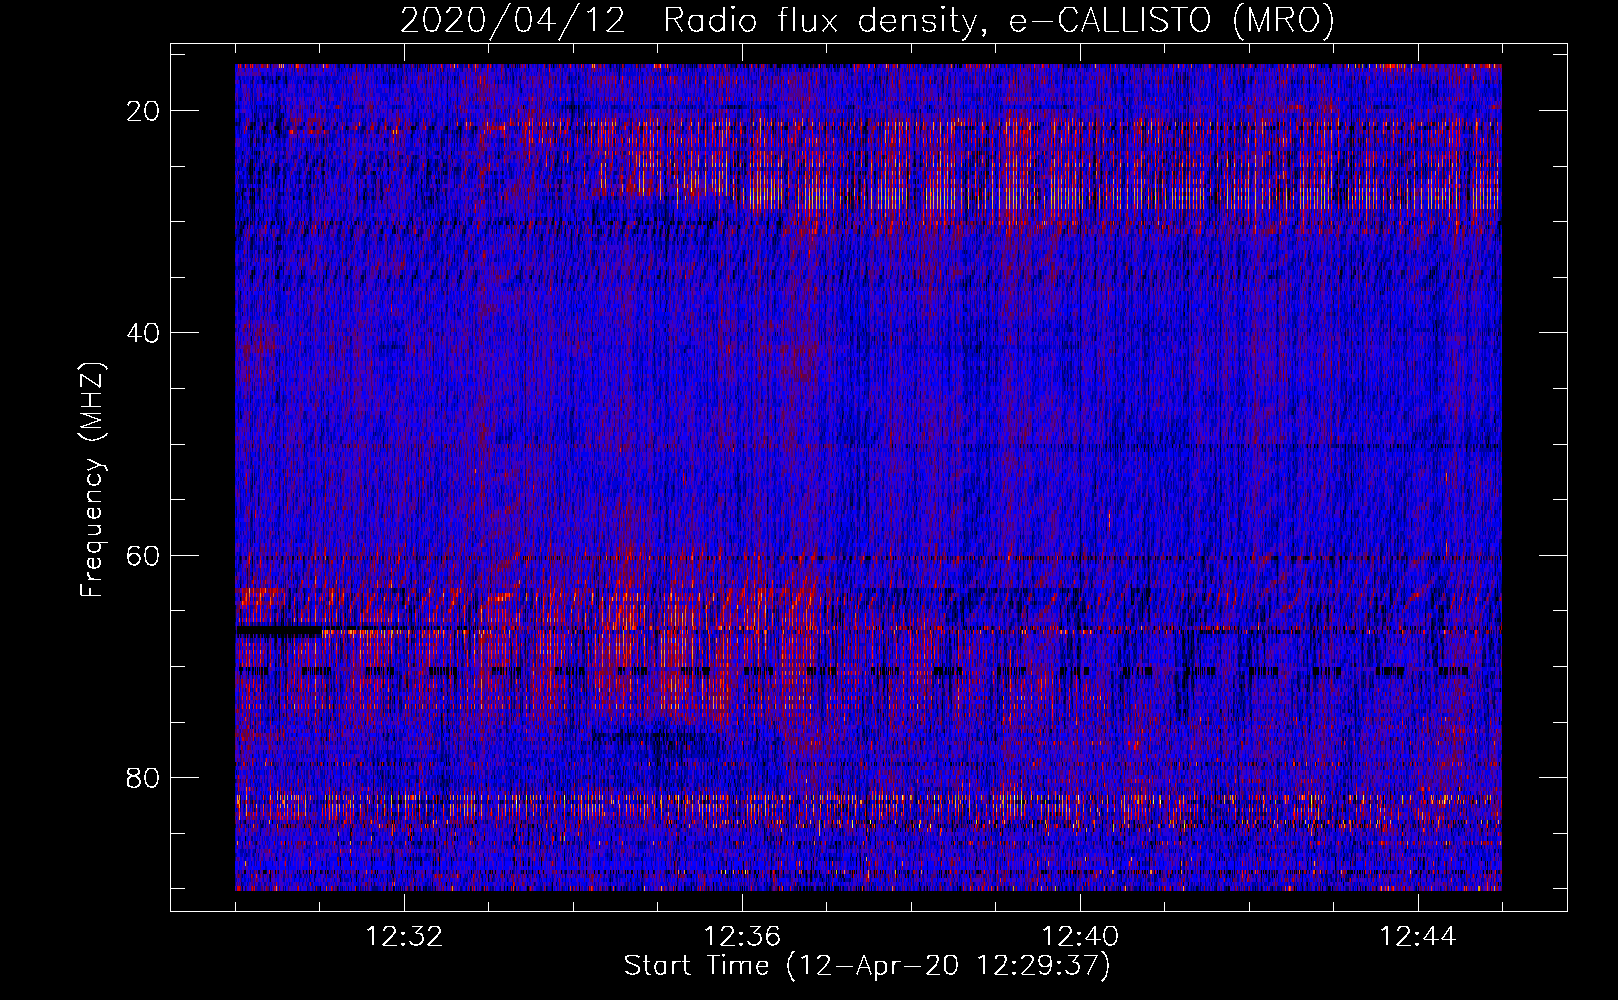Click the 12:44 time tick label
The width and height of the screenshot is (1618, 1000).
pyautogui.click(x=1418, y=937)
